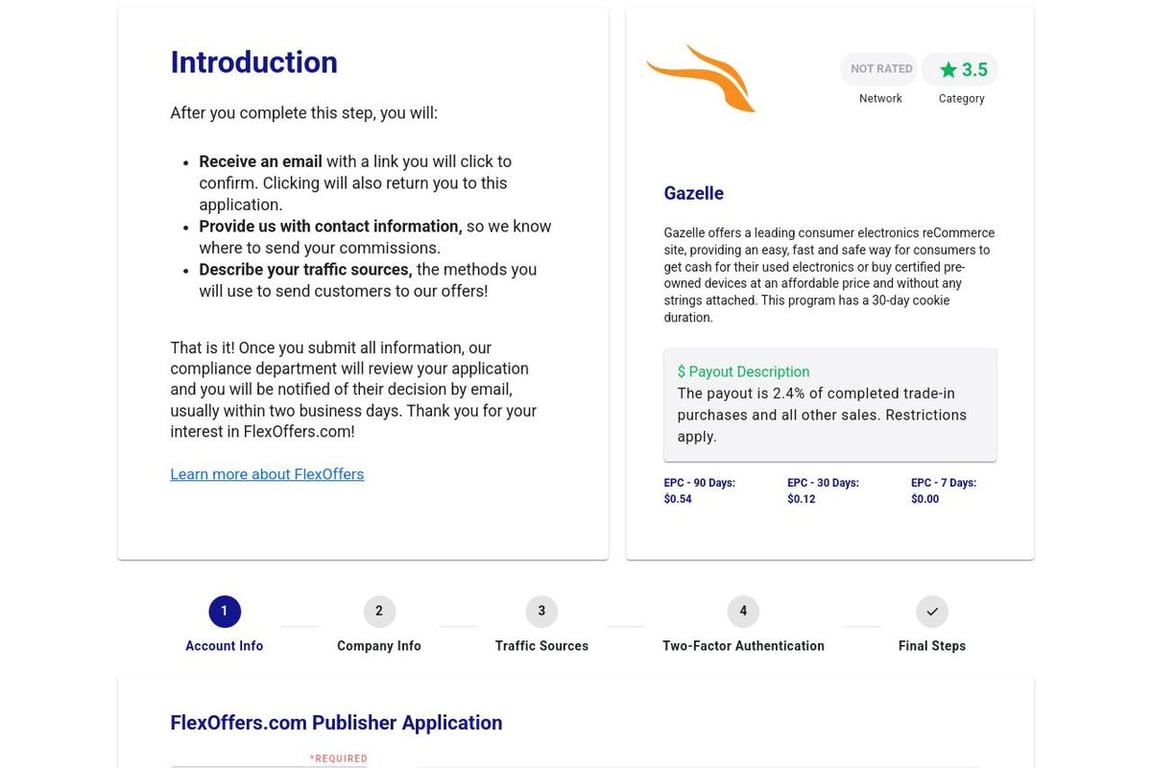
Task: Click the Traffic Sources step label
Action: (541, 646)
